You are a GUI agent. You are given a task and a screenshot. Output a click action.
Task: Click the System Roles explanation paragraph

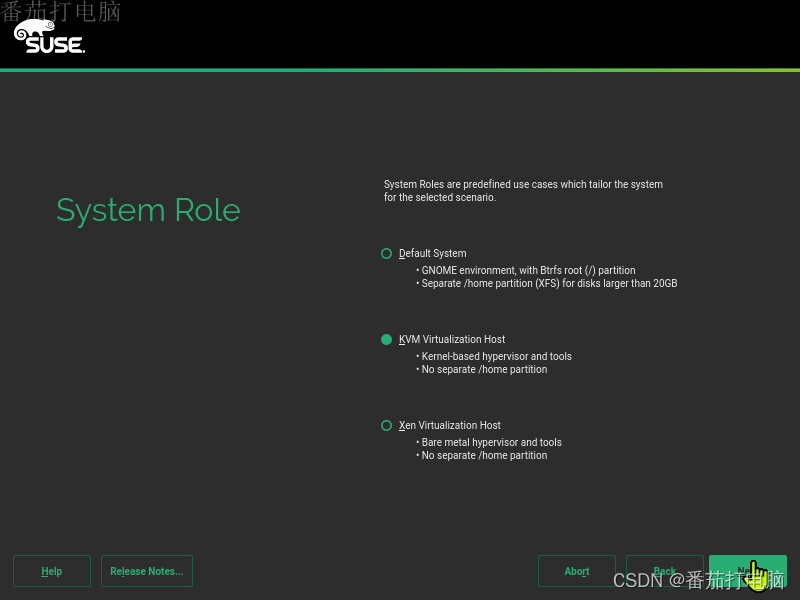click(x=523, y=190)
